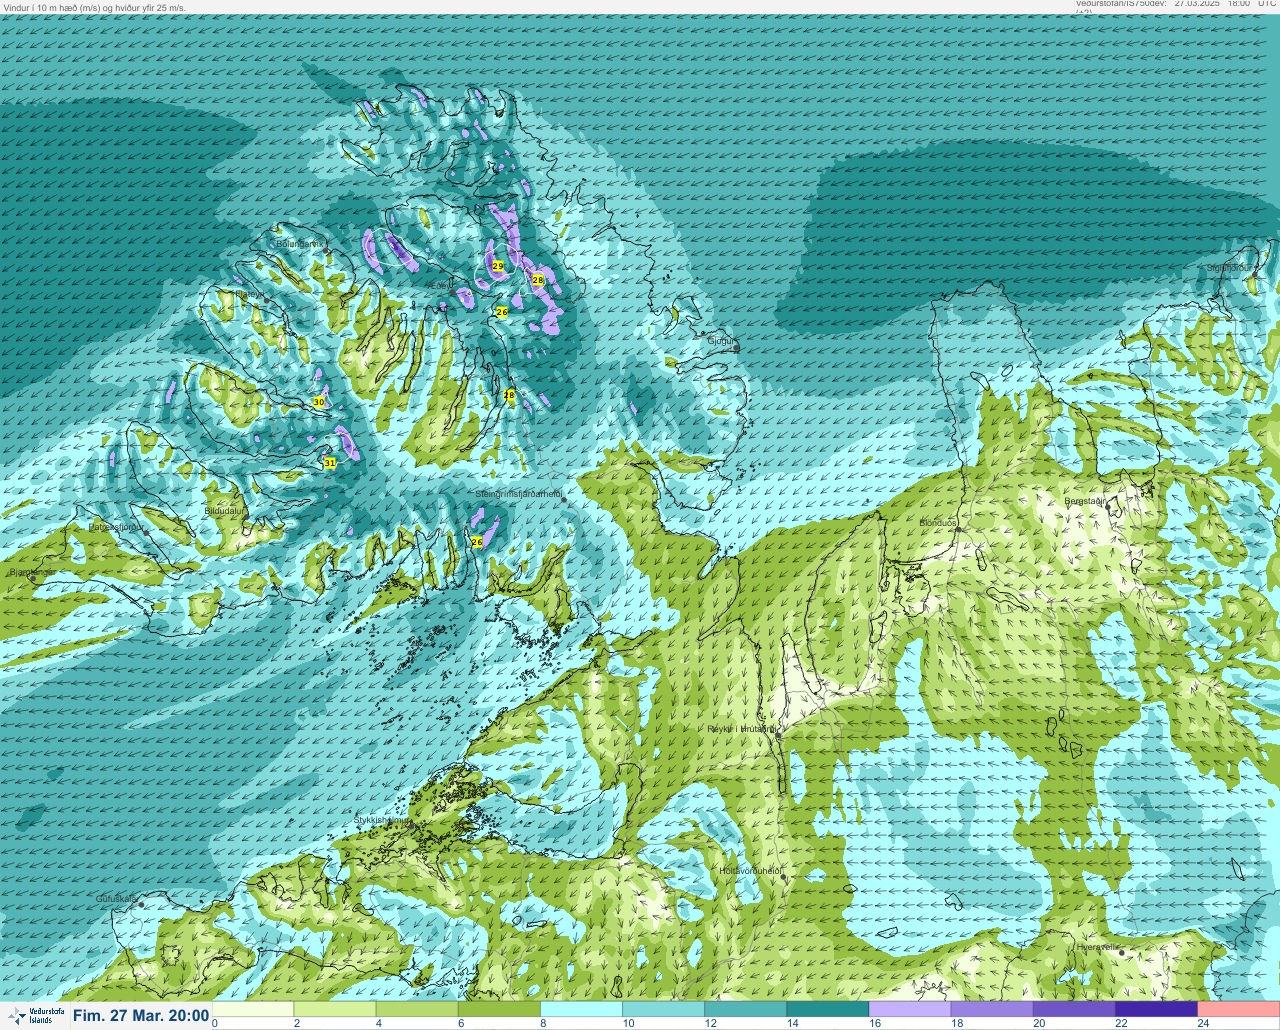
Task: Select the 18–20 m/s legend color
Action: [992, 1009]
